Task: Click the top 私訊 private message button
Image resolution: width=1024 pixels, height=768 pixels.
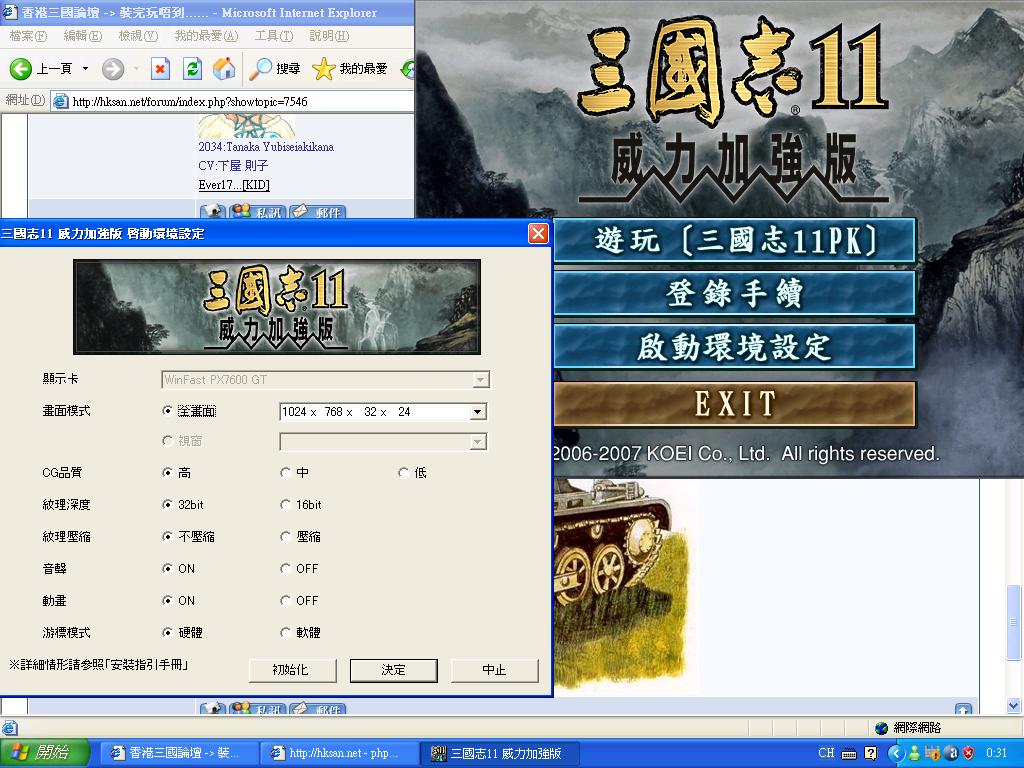Action: click(x=258, y=212)
